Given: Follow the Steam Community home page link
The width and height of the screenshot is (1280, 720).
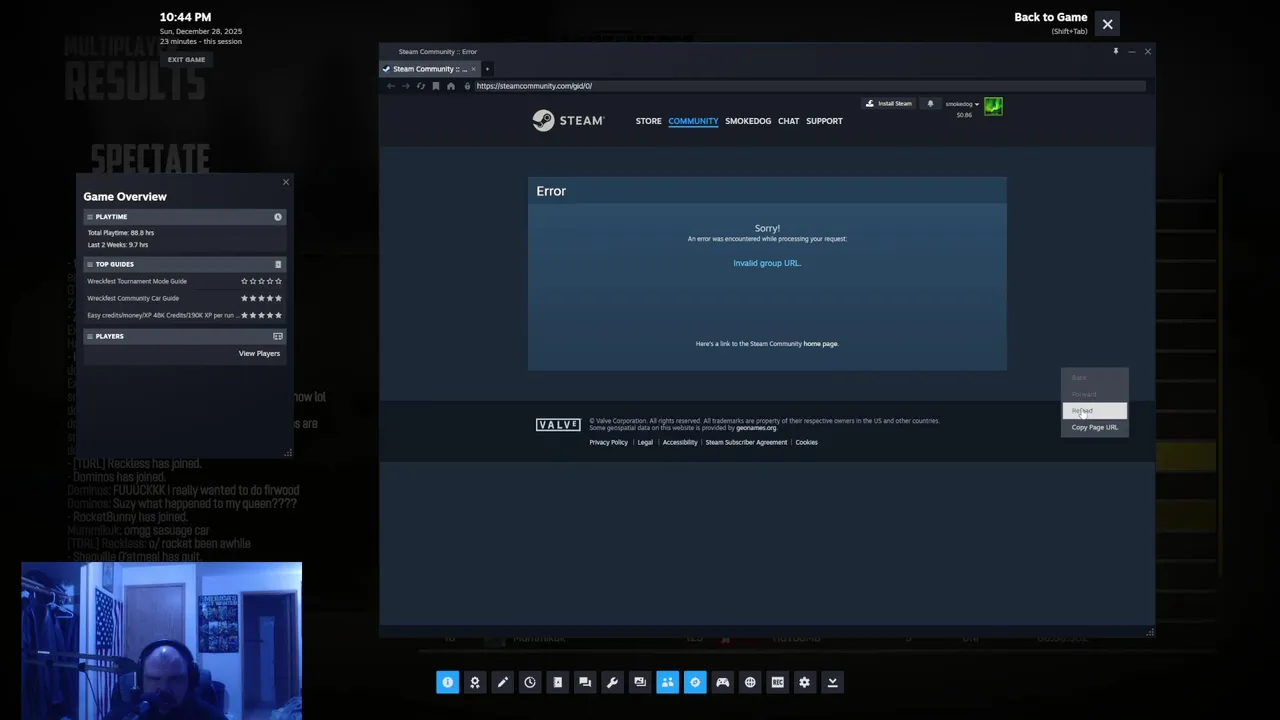Looking at the screenshot, I should pos(821,344).
